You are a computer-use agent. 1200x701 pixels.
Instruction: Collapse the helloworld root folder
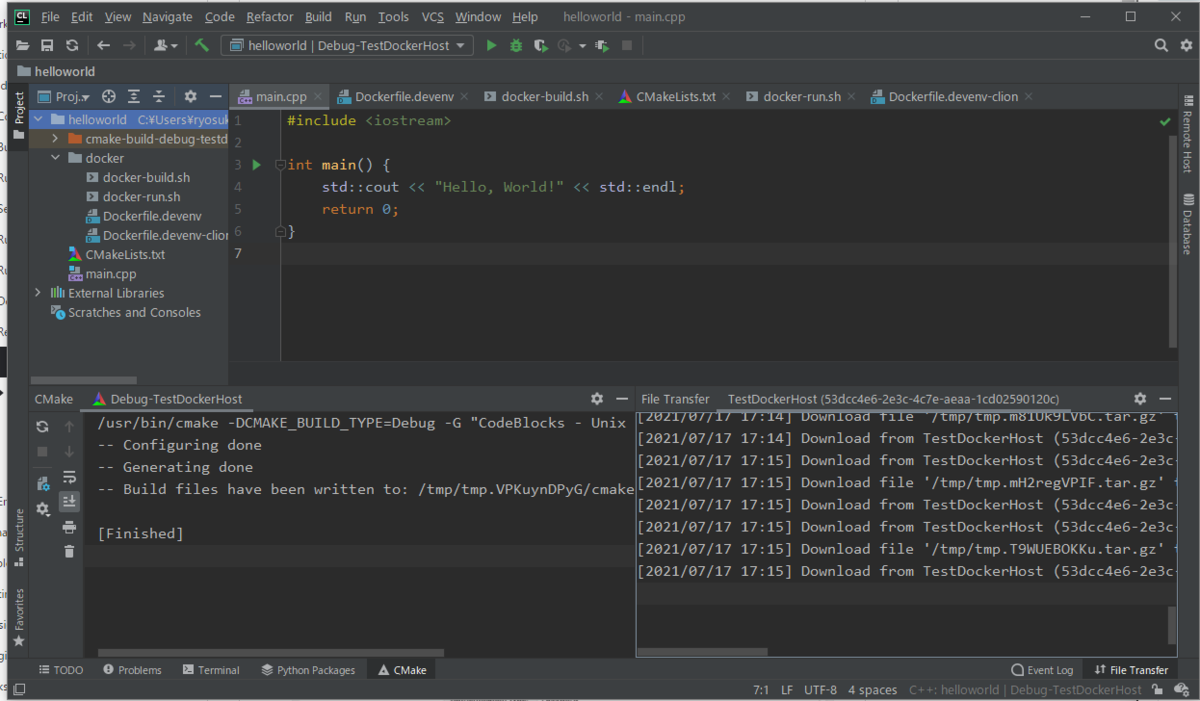tap(38, 120)
